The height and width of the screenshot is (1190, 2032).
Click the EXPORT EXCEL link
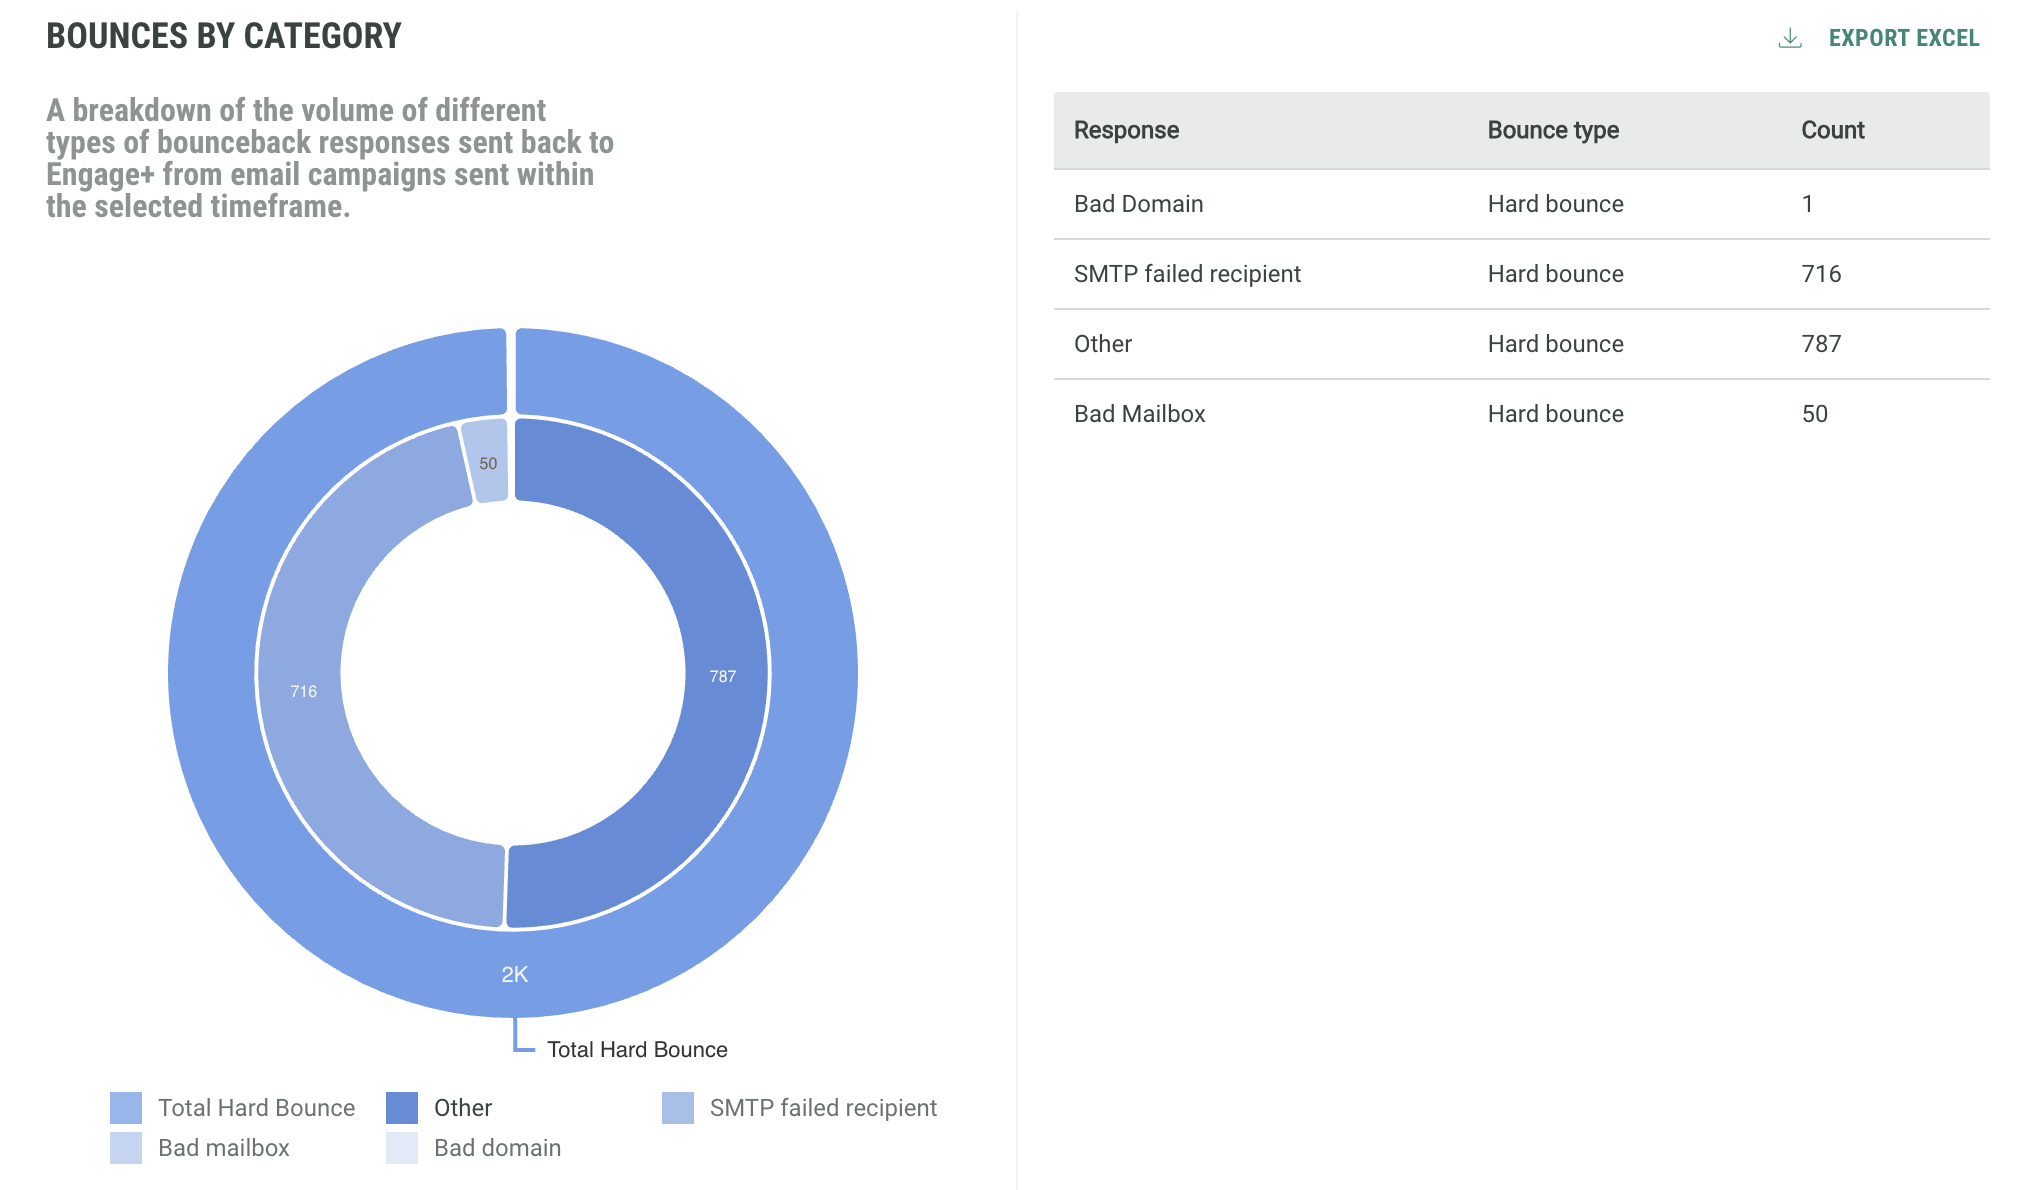pyautogui.click(x=1903, y=38)
